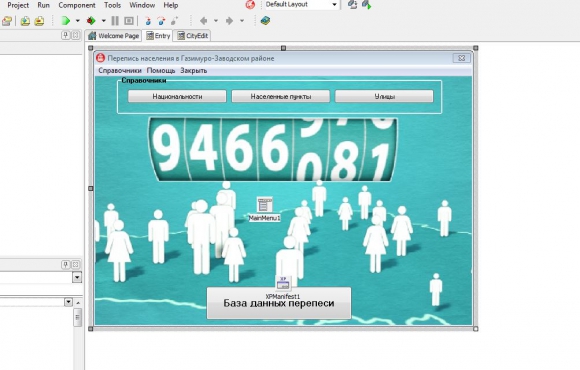This screenshot has width=580, height=370.
Task: Click the Trace Into debug icon
Action: pos(148,21)
